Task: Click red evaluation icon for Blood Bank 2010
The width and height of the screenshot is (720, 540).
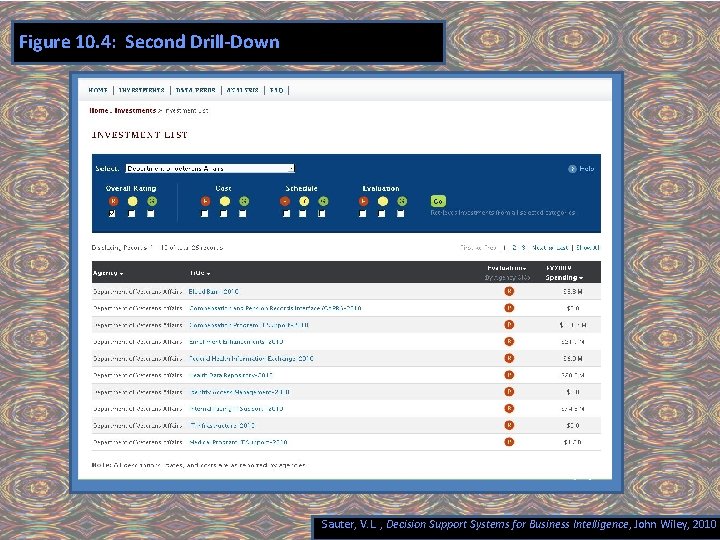Action: (509, 291)
